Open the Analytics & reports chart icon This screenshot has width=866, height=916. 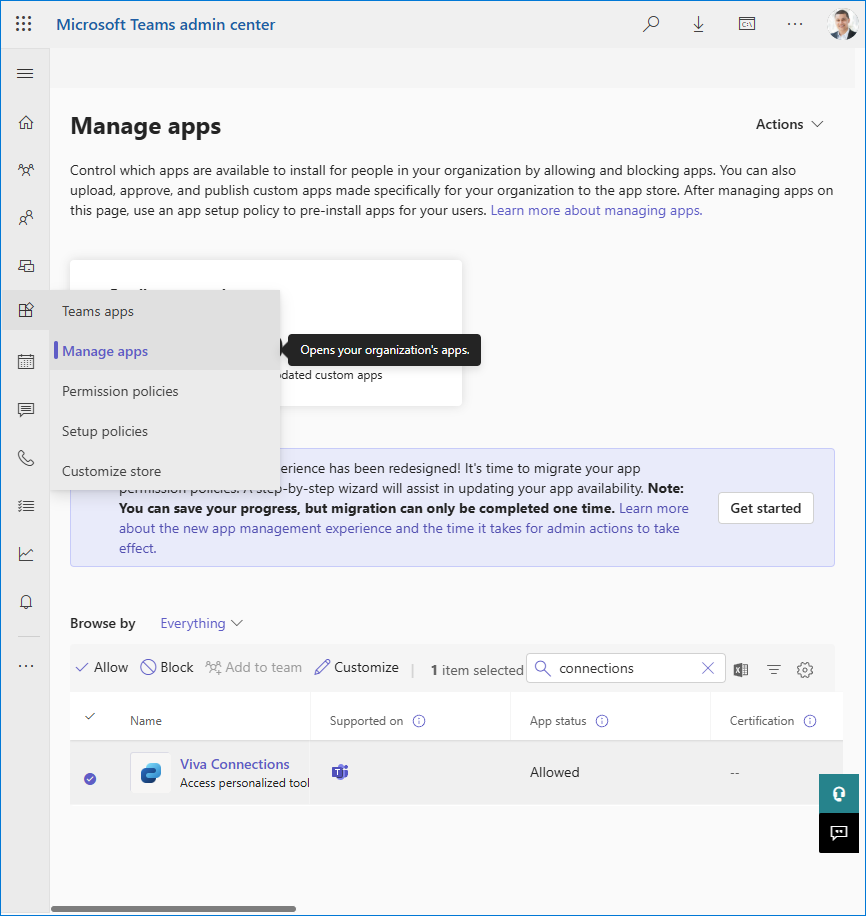coord(26,554)
